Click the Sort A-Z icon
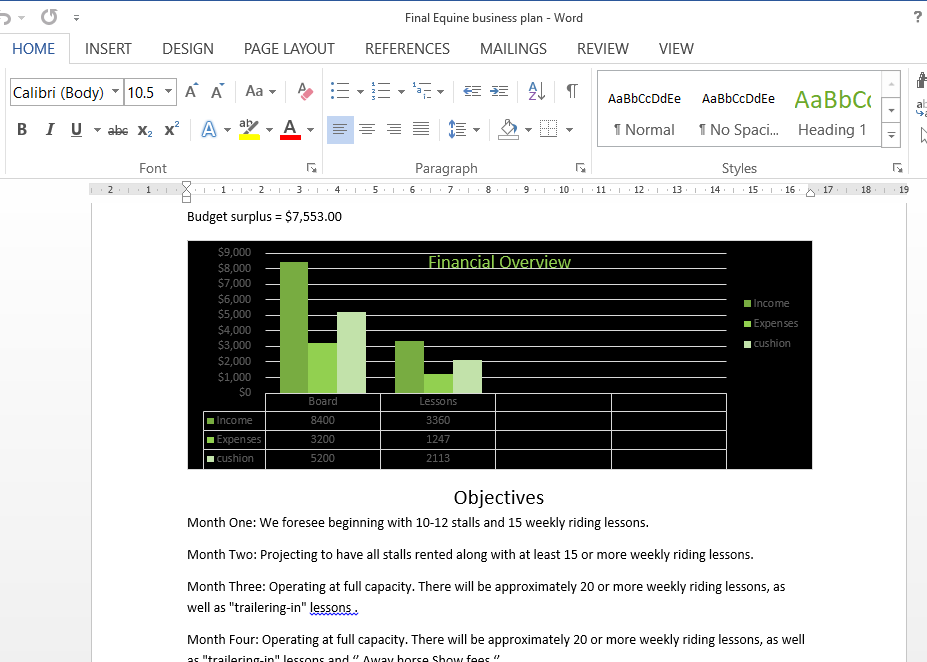927x662 pixels. (536, 91)
